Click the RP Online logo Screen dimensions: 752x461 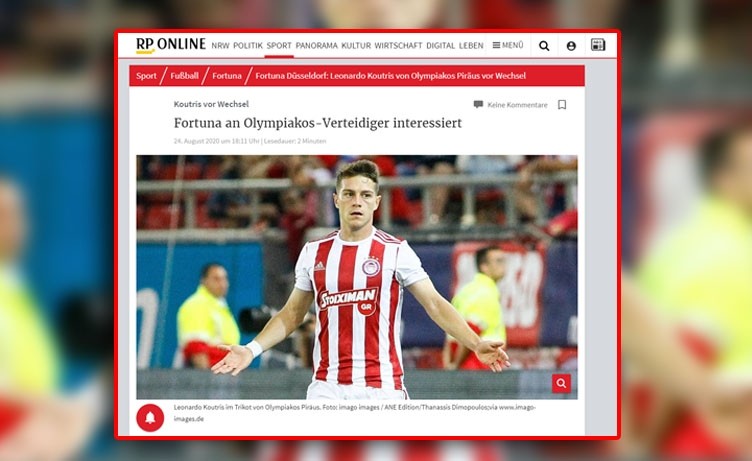[170, 45]
